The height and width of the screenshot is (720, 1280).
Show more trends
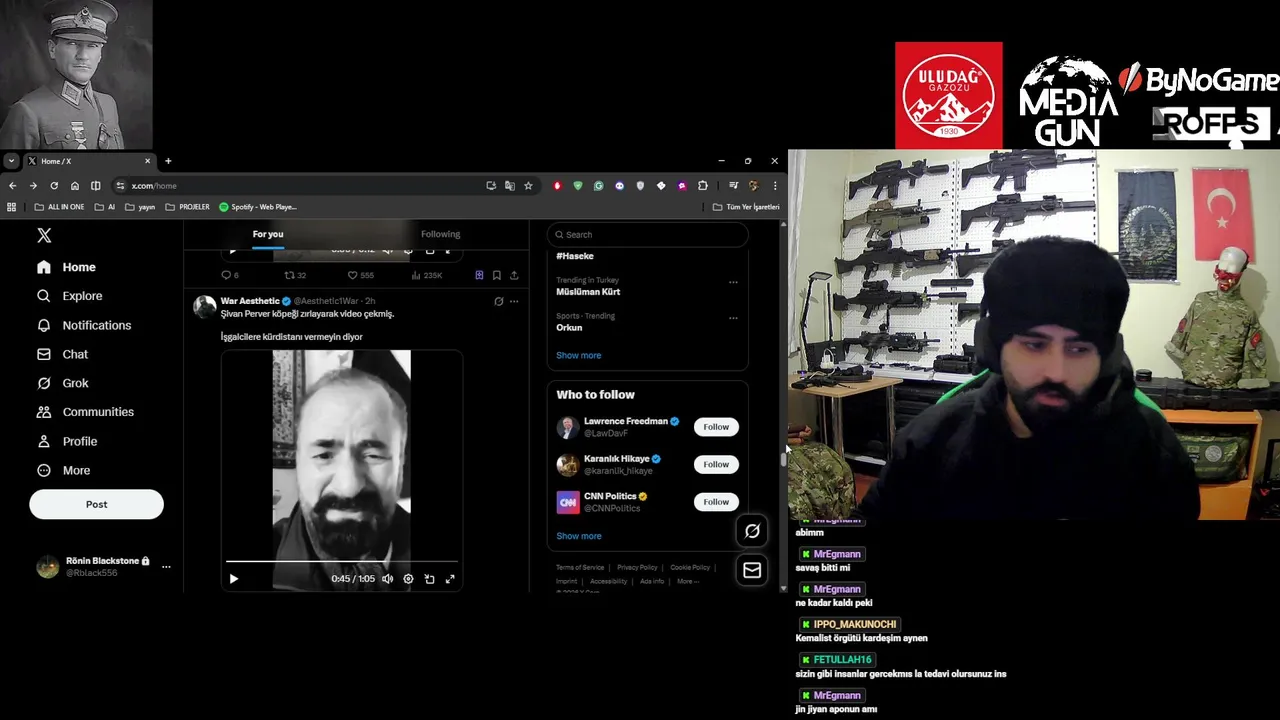579,355
